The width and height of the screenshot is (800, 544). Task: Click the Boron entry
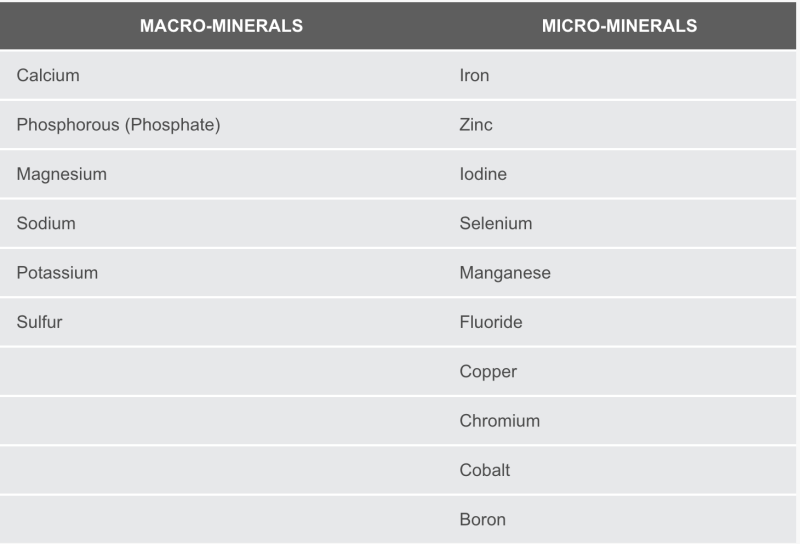coord(482,520)
